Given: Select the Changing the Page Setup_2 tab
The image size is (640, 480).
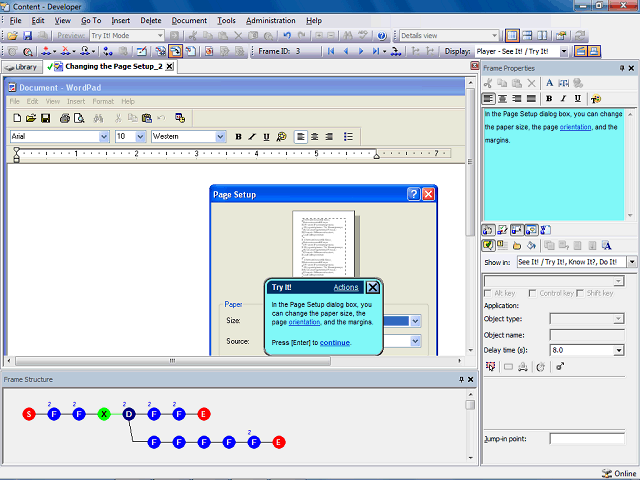Looking at the screenshot, I should [110, 67].
